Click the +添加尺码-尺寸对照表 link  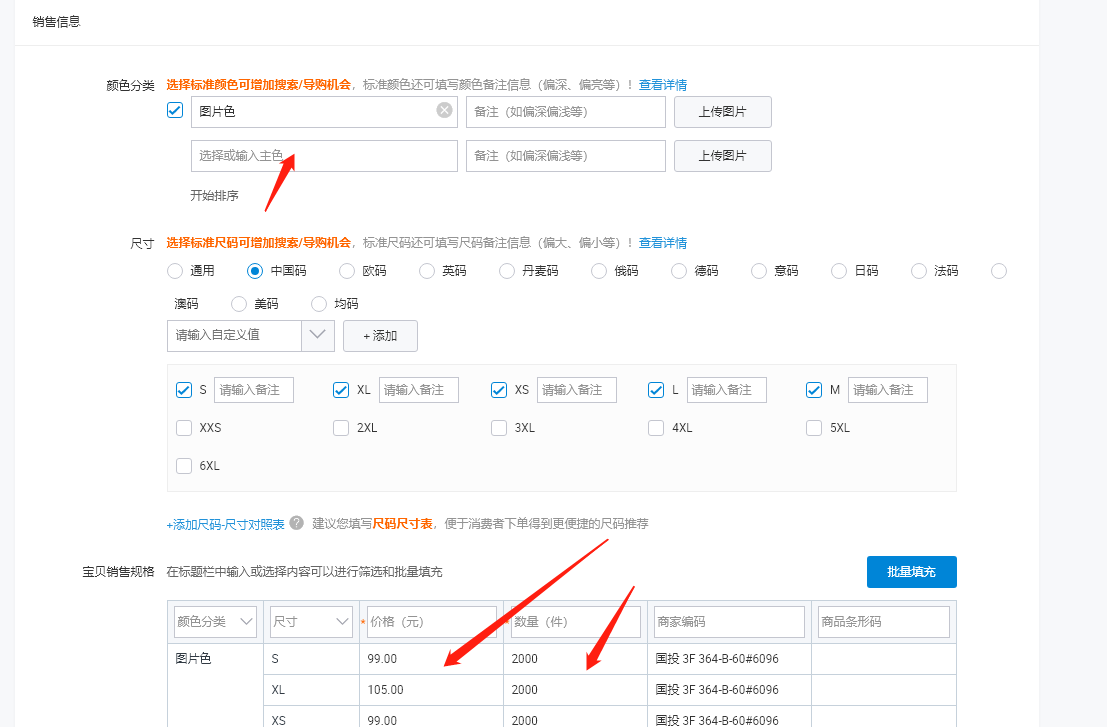[225, 524]
